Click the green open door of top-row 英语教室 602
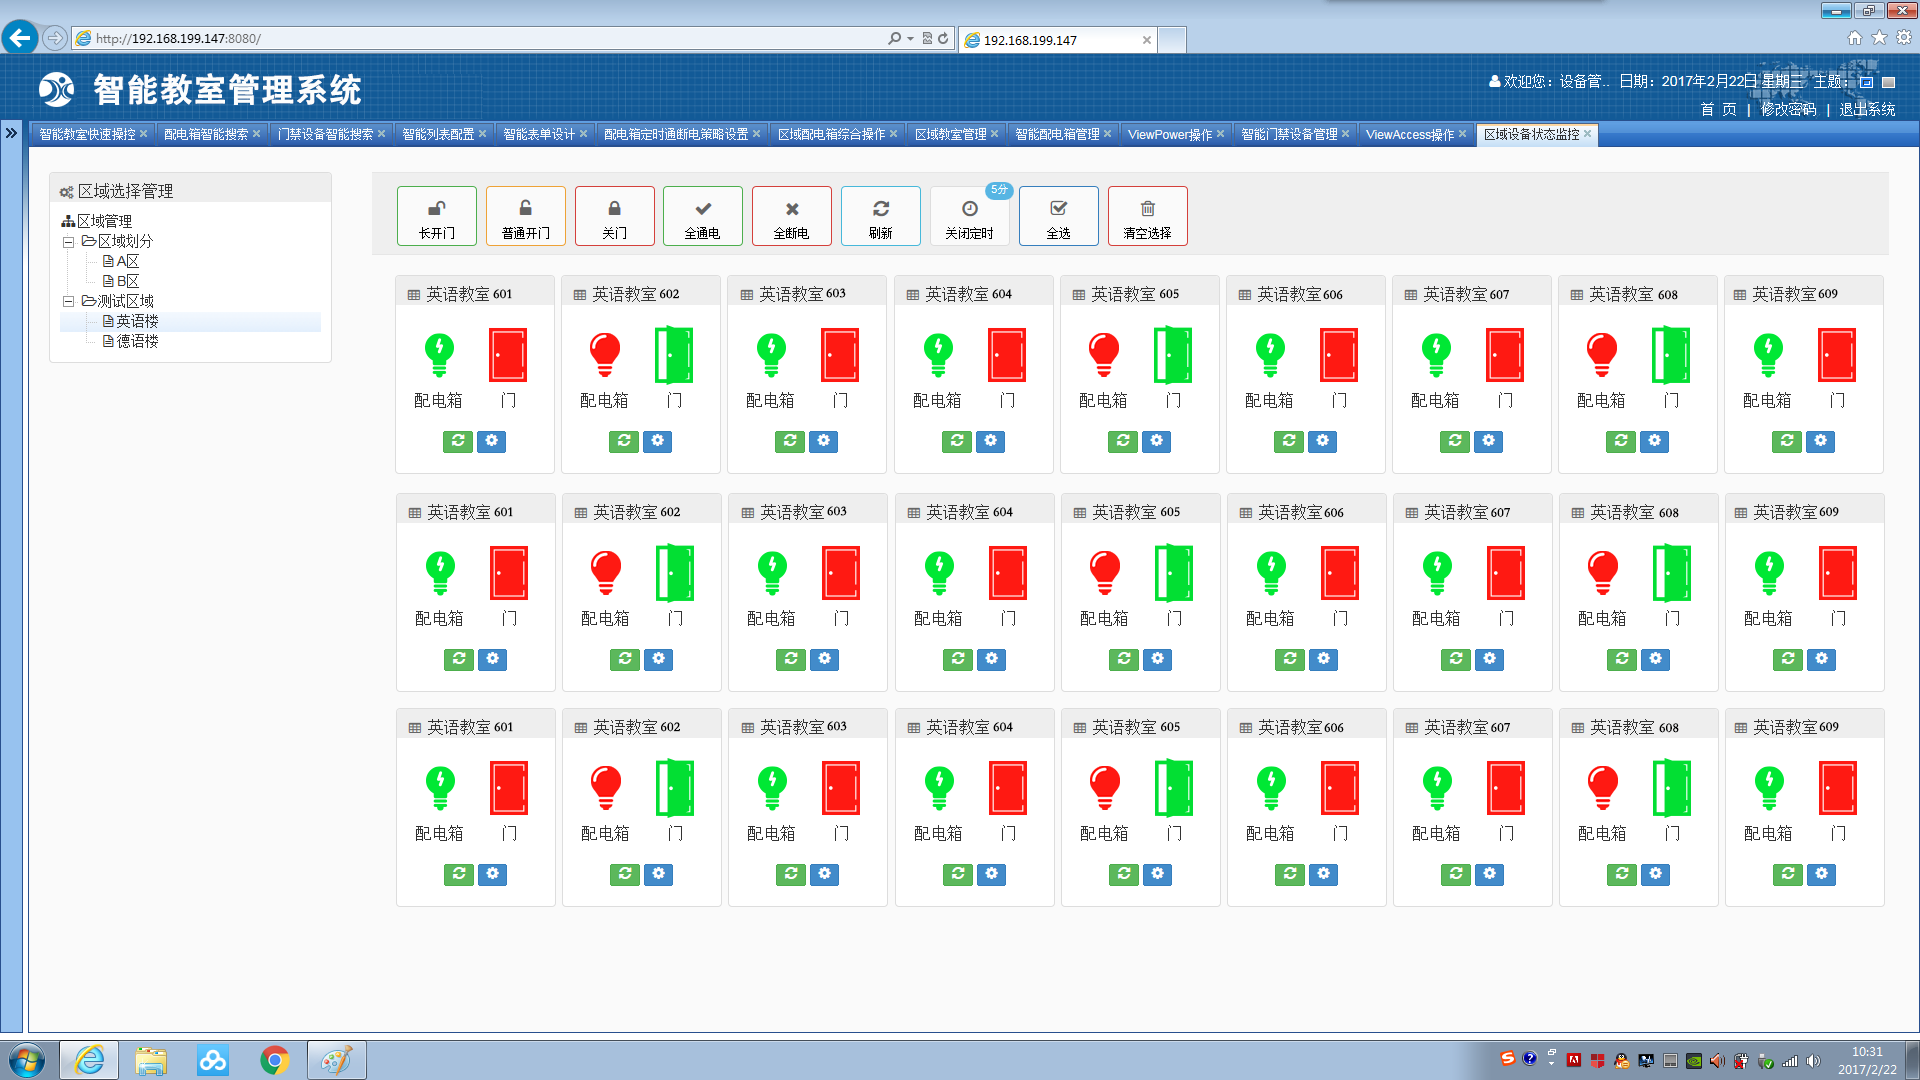Viewport: 1920px width, 1080px height. [674, 355]
